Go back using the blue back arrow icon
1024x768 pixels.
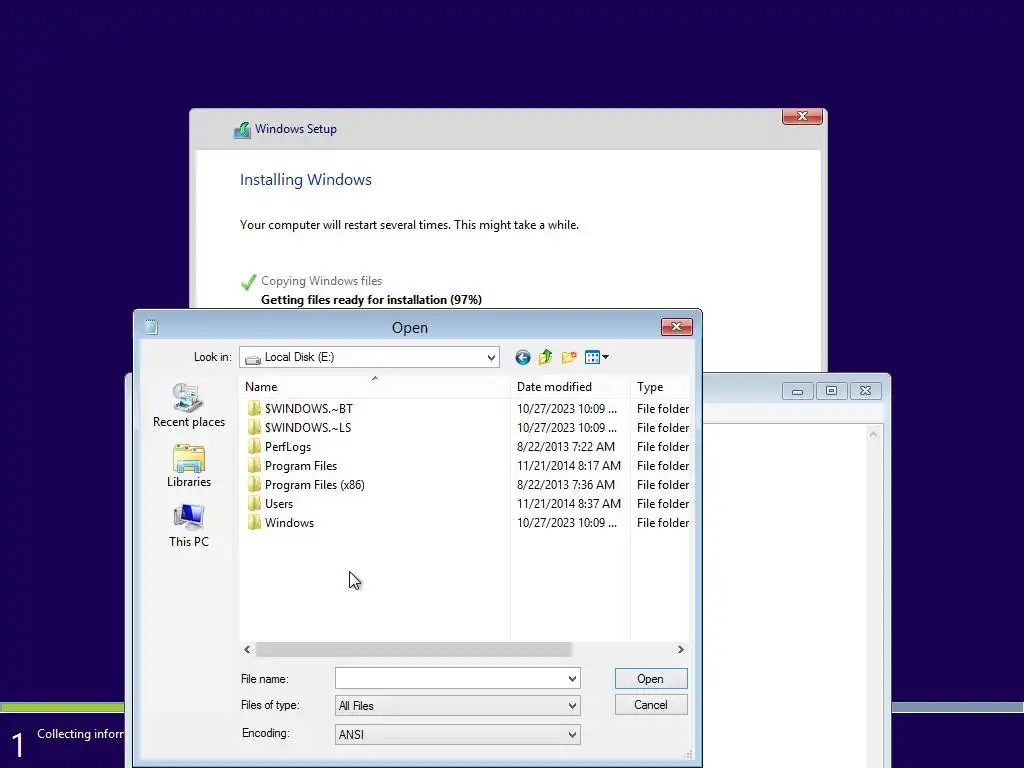(x=522, y=357)
